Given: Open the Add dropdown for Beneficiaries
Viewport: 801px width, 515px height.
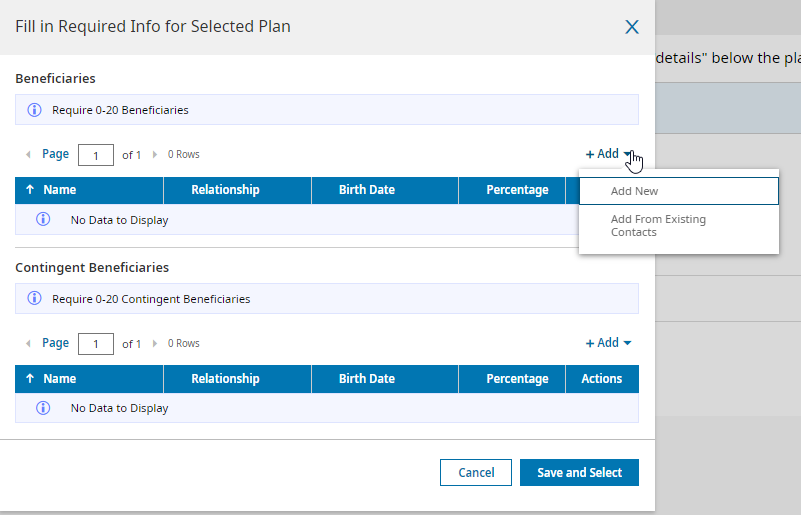Looking at the screenshot, I should click(x=608, y=154).
